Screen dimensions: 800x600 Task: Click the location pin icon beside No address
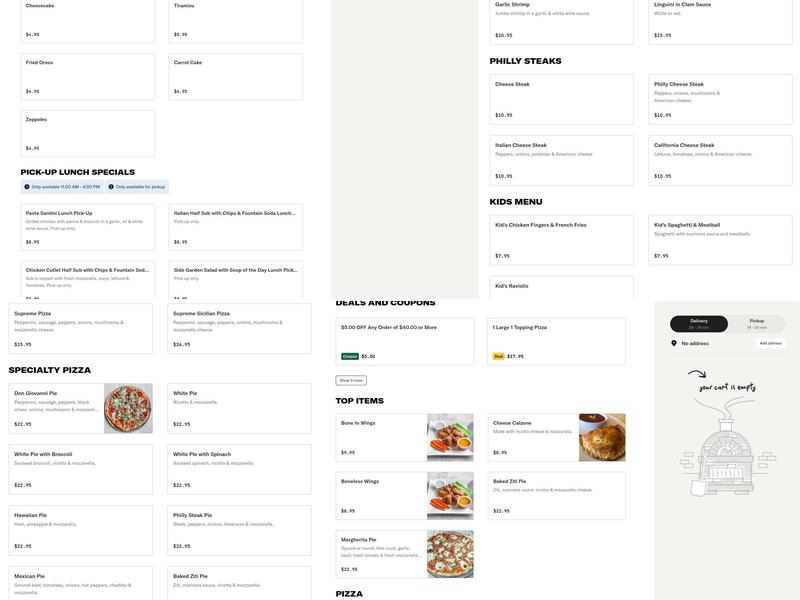[x=674, y=343]
